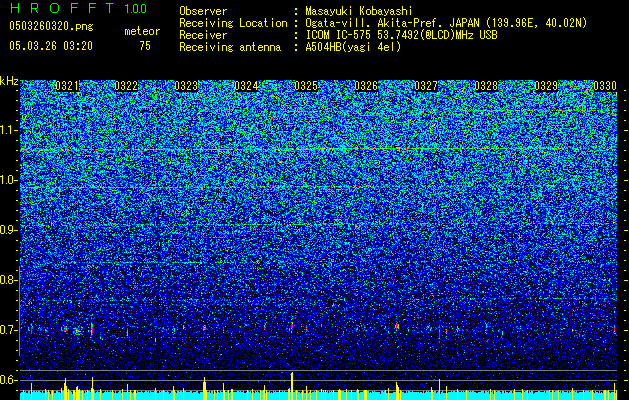
Task: Click the 0.6 frequency axis label
Action: [9, 380]
